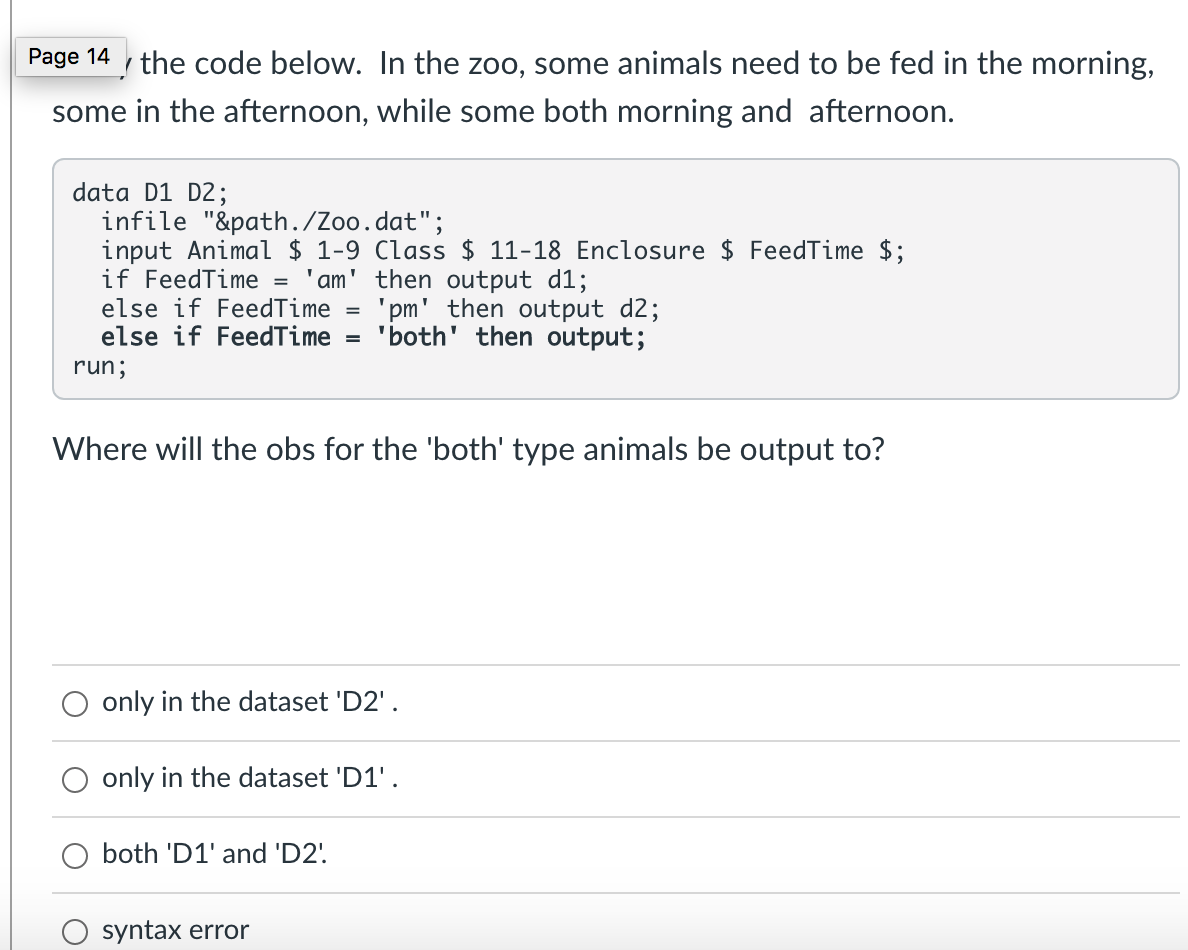Viewport: 1188px width, 950px height.
Task: Select the "only in the dataset 'D2'" radio button
Action: [74, 704]
